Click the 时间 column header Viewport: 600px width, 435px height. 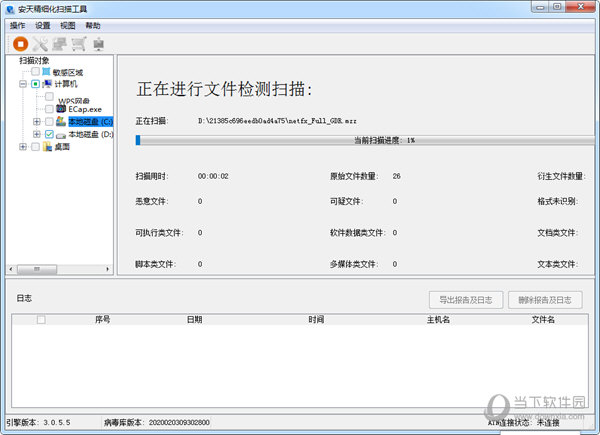coord(316,319)
